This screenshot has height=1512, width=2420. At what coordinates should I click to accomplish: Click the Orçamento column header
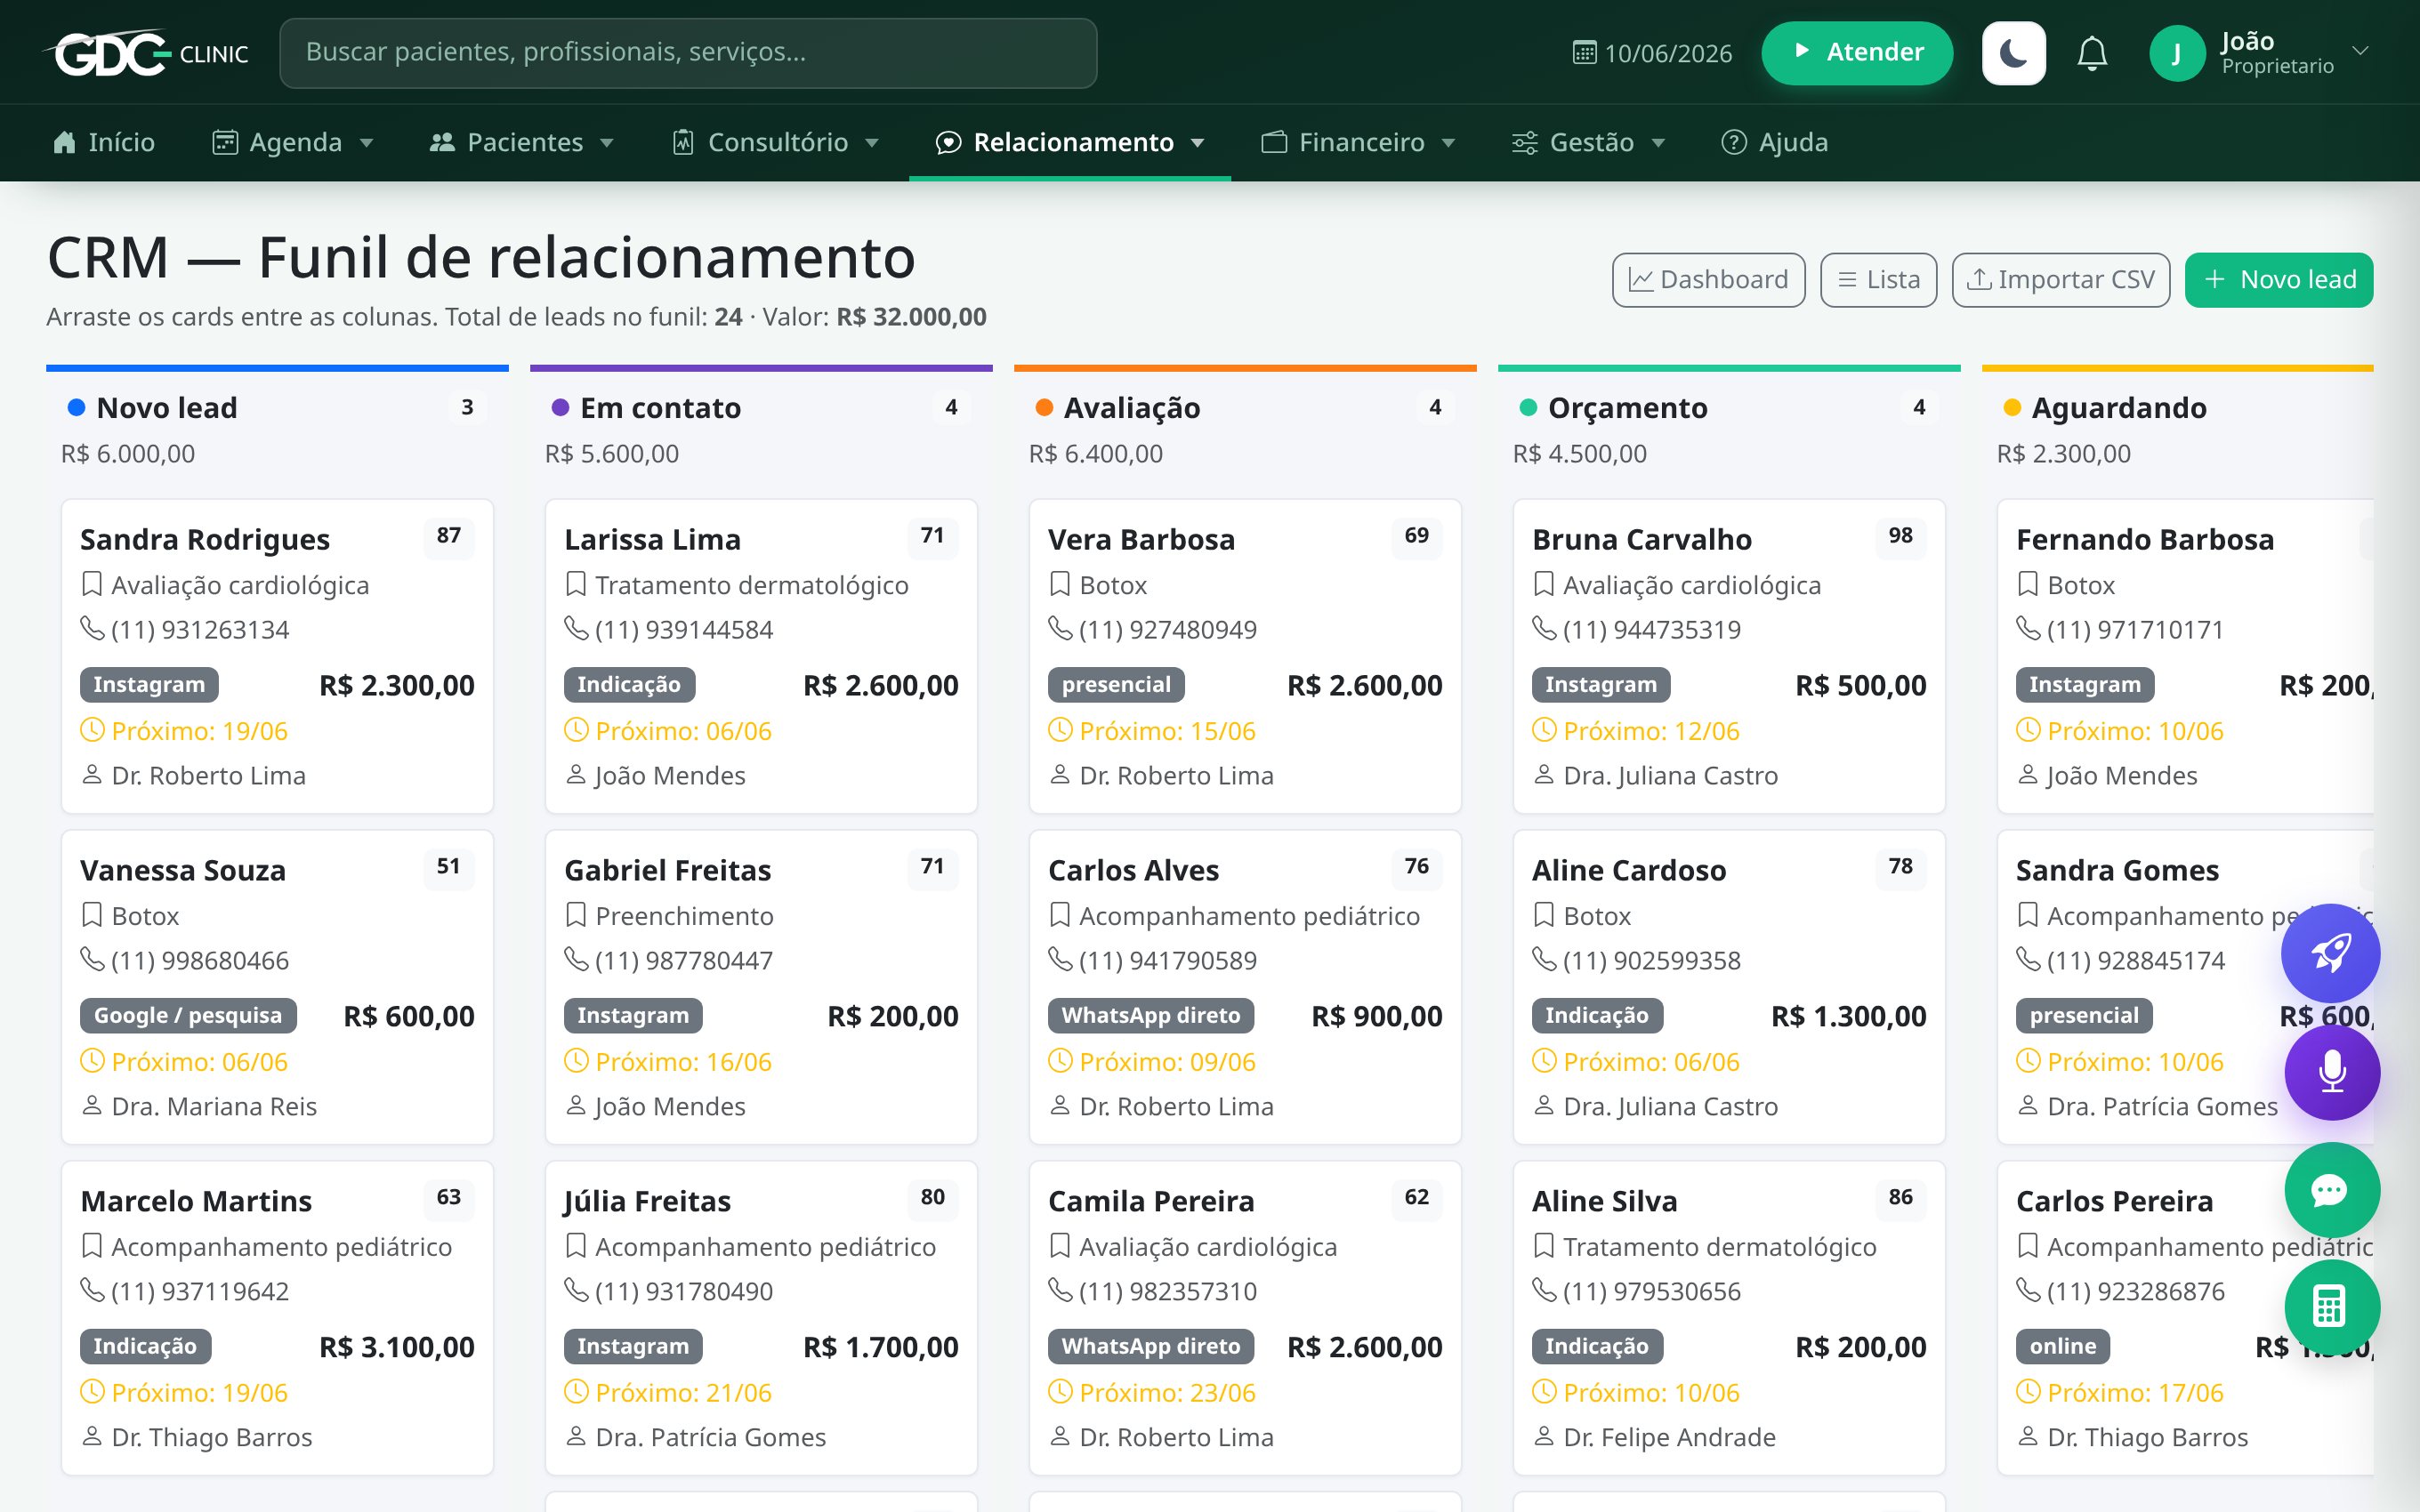click(1627, 408)
